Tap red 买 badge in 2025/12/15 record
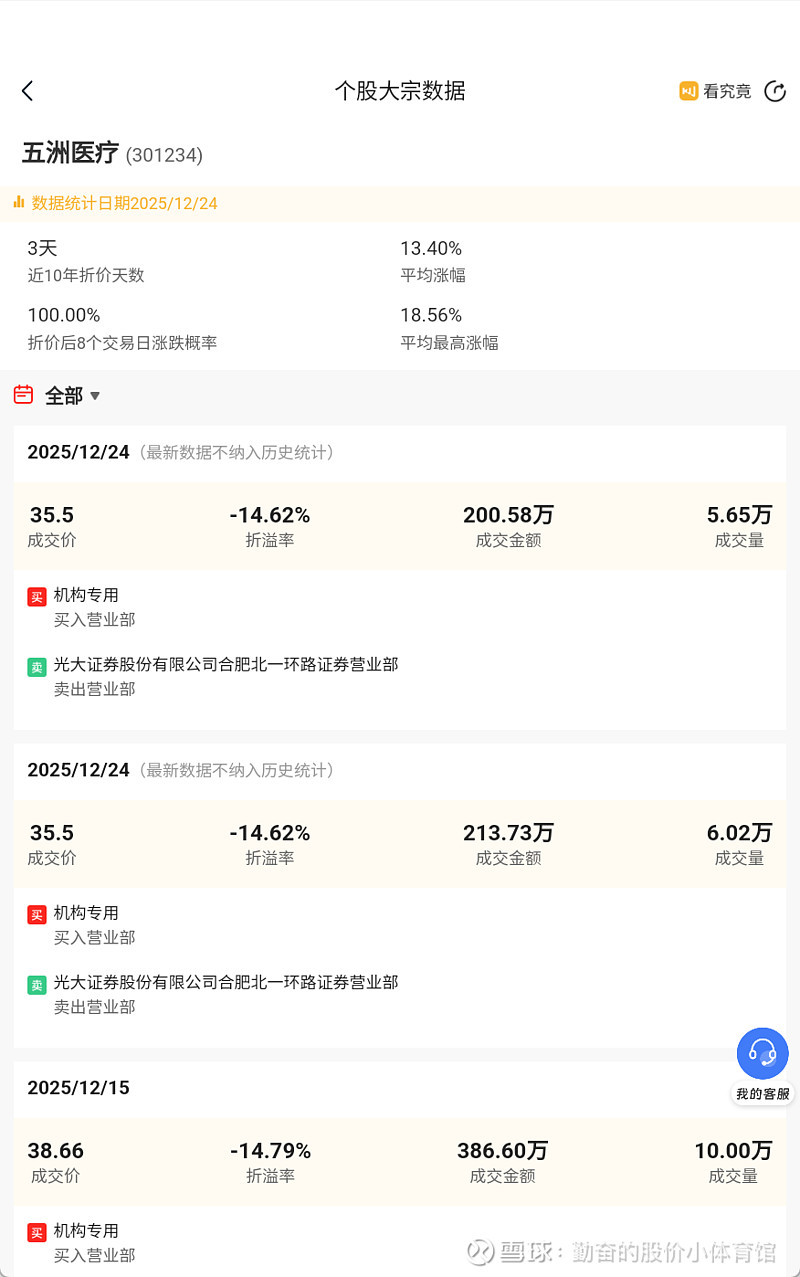 point(37,1233)
